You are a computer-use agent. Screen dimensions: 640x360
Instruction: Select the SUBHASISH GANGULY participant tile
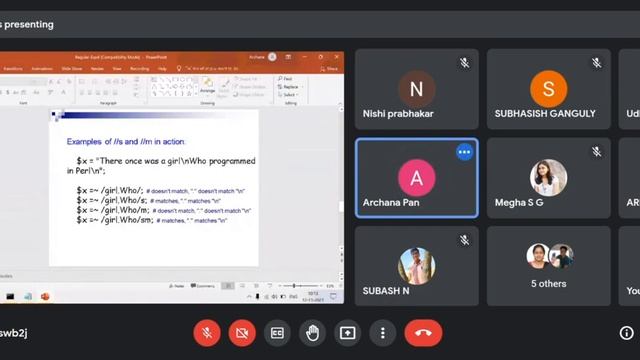coord(549,89)
